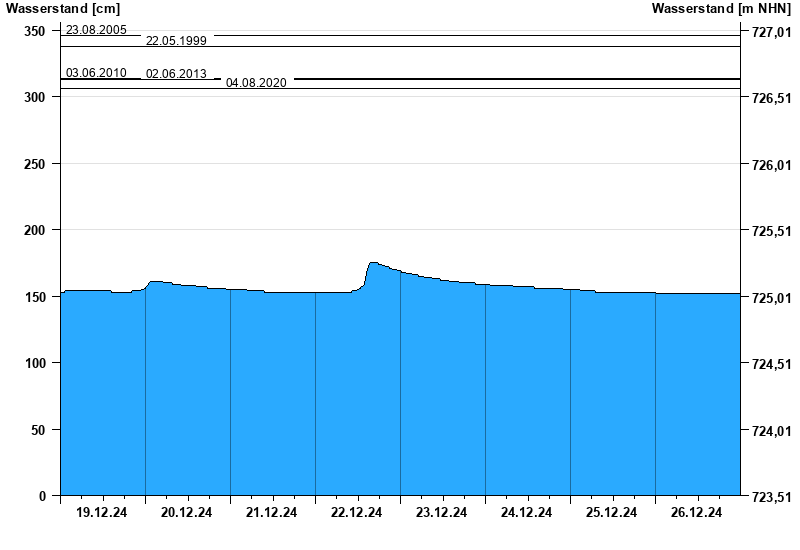
Task: Select the 22.05.1999 high-water label
Action: tap(177, 41)
